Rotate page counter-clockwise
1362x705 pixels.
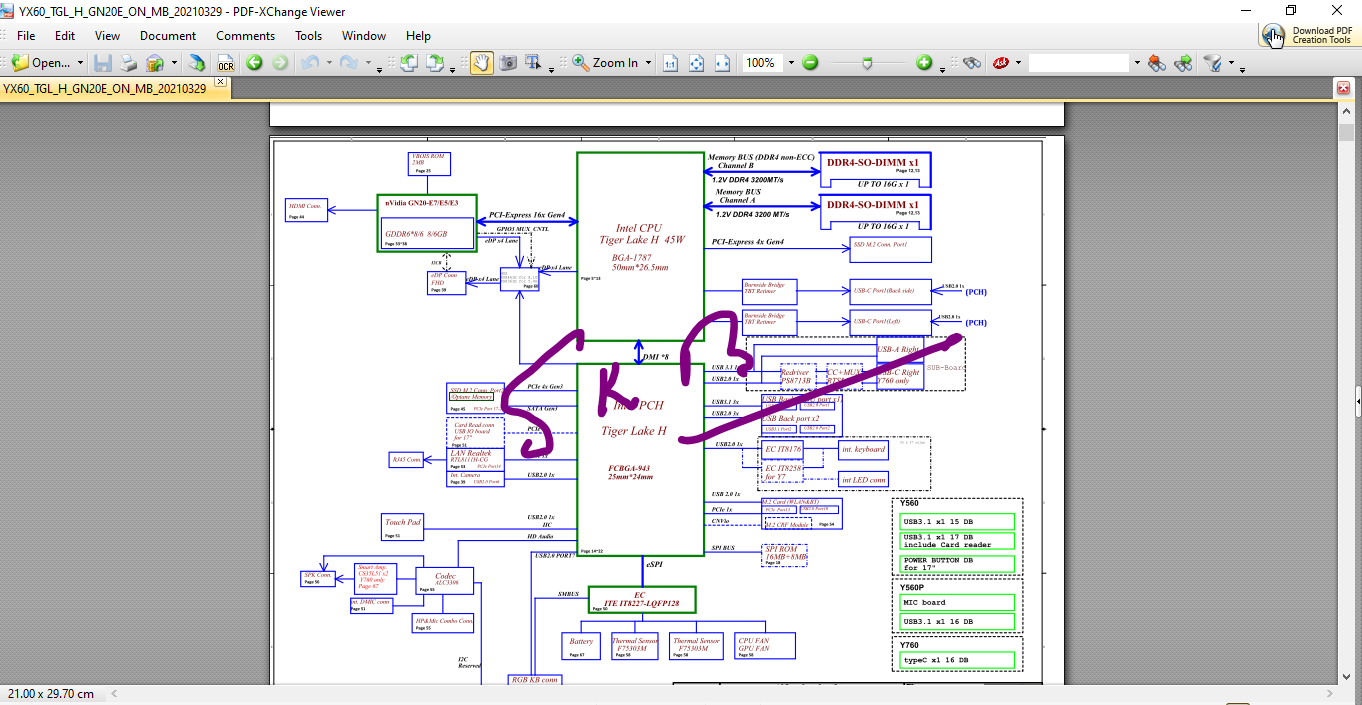point(409,62)
